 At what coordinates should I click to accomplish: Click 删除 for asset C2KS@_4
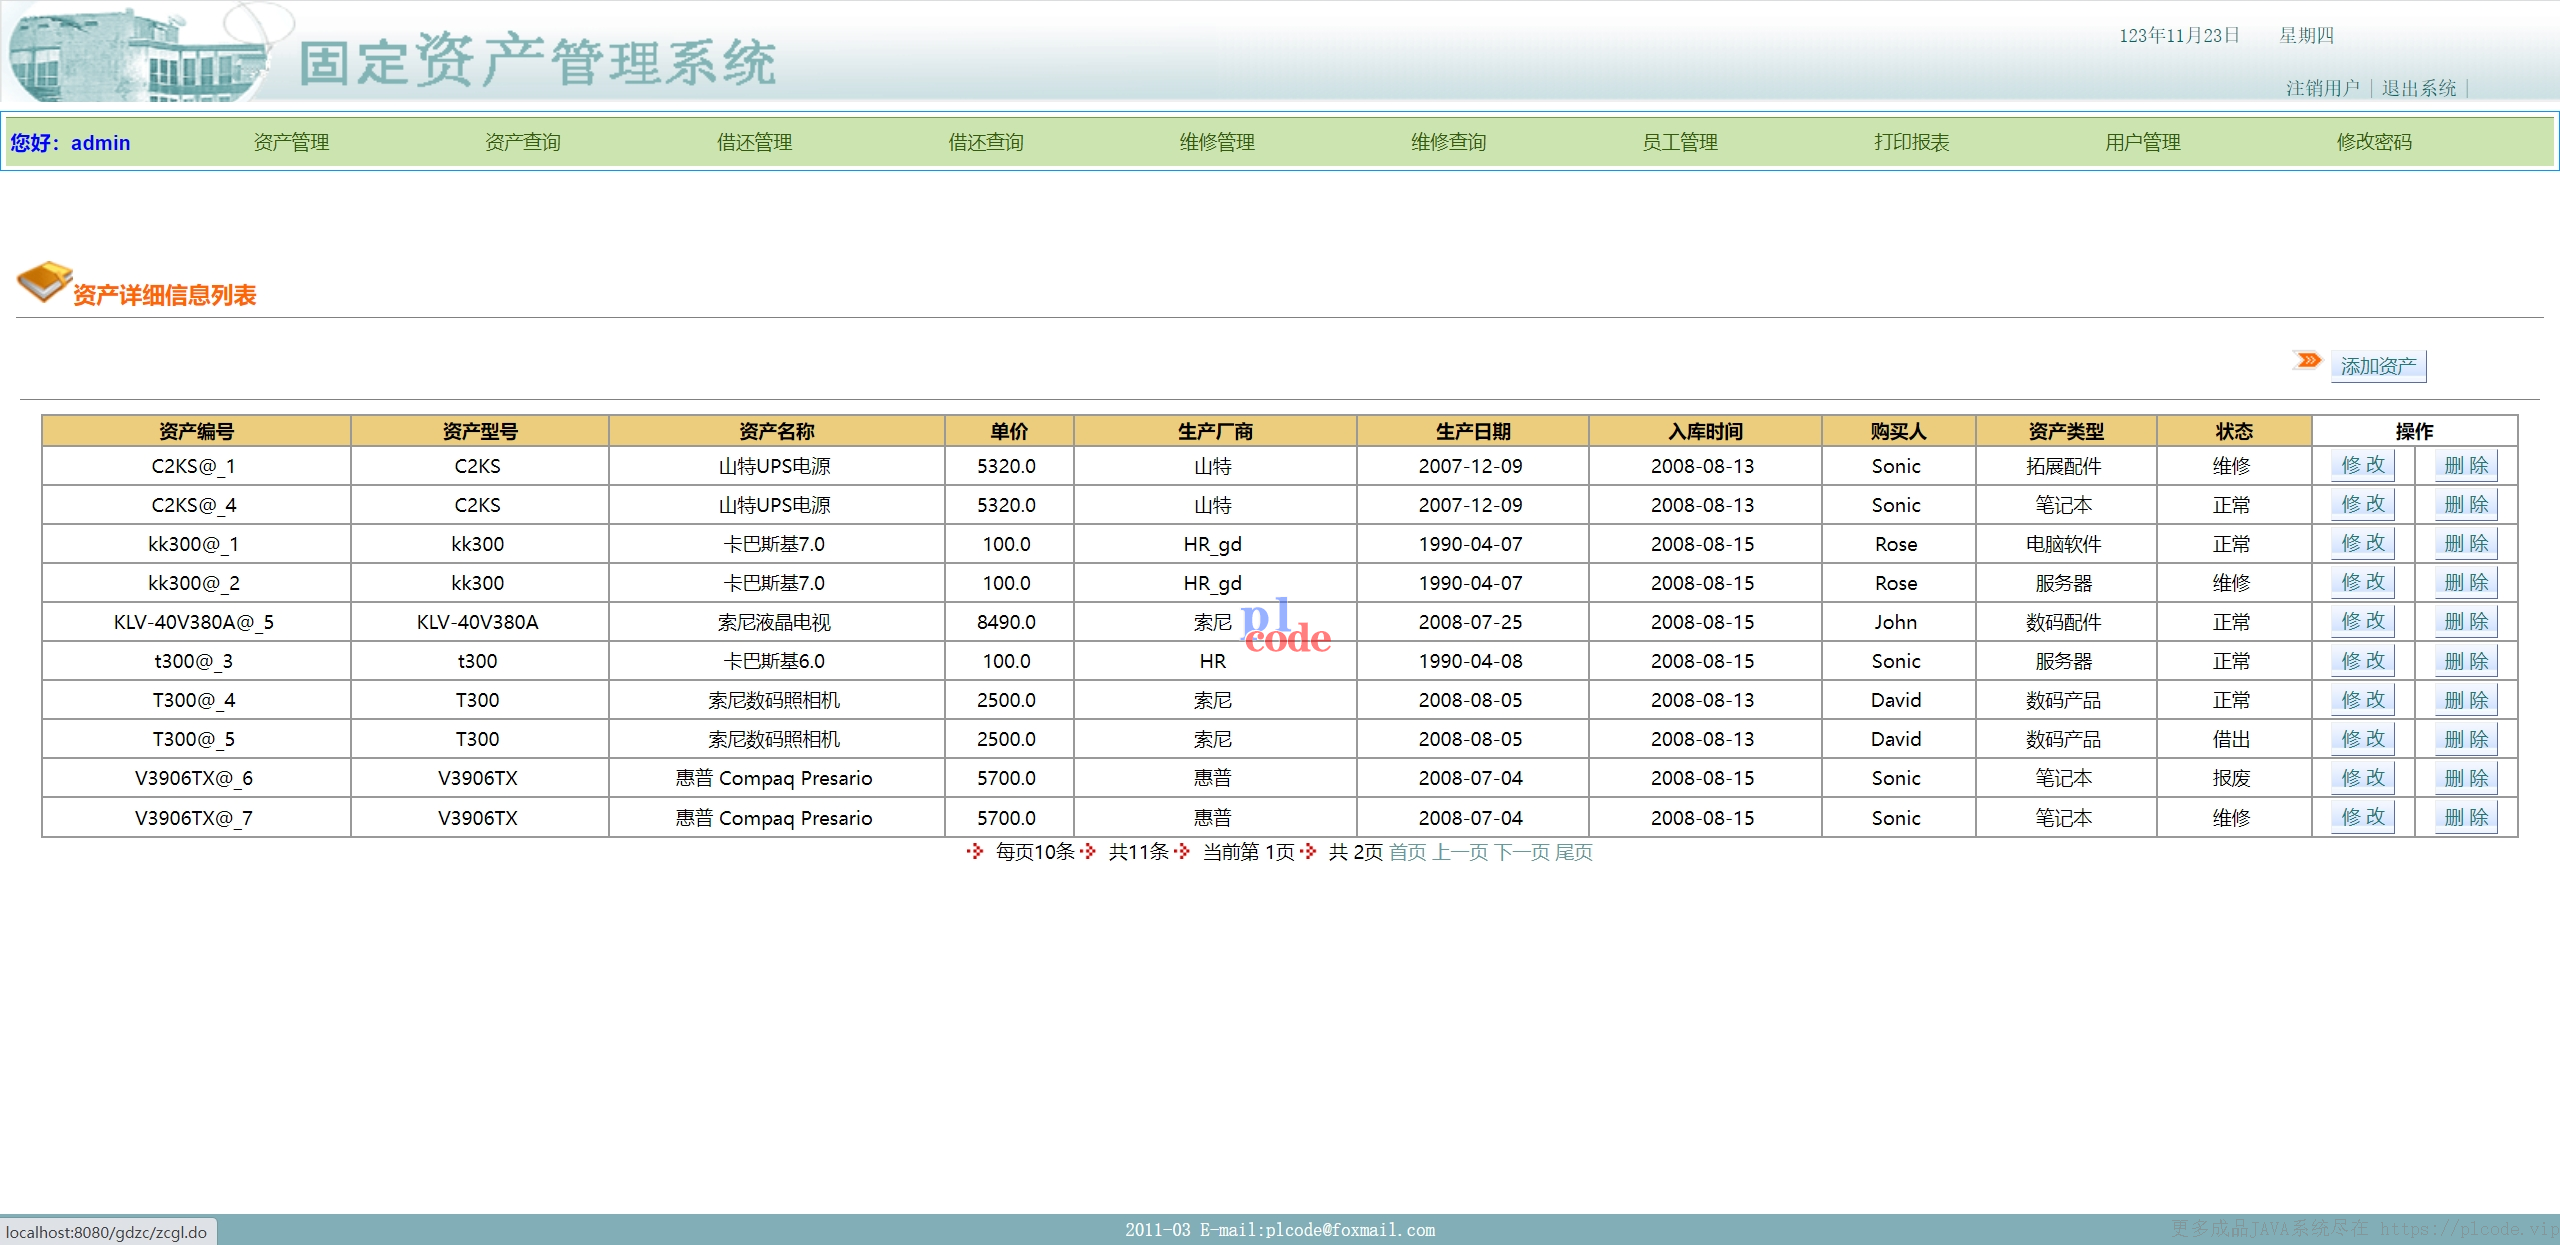pos(2466,504)
